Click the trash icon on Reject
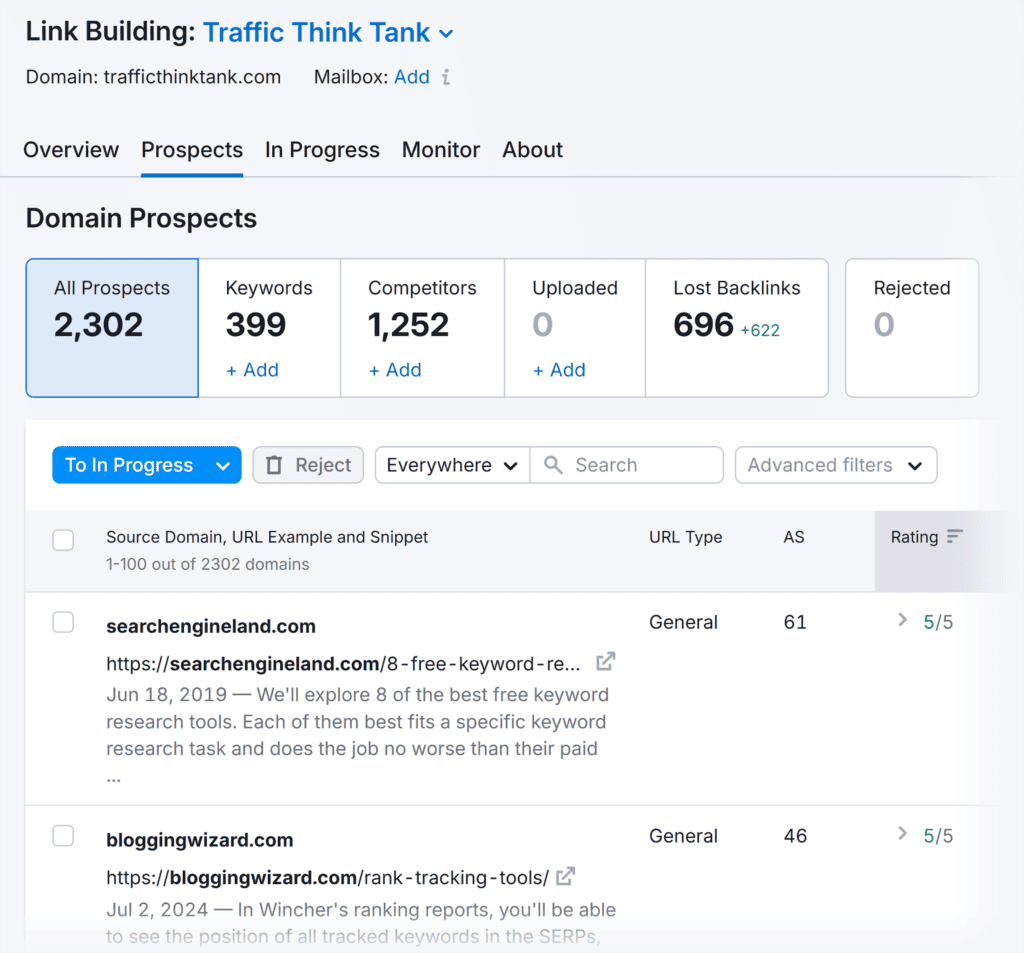Image resolution: width=1024 pixels, height=953 pixels. pos(273,465)
